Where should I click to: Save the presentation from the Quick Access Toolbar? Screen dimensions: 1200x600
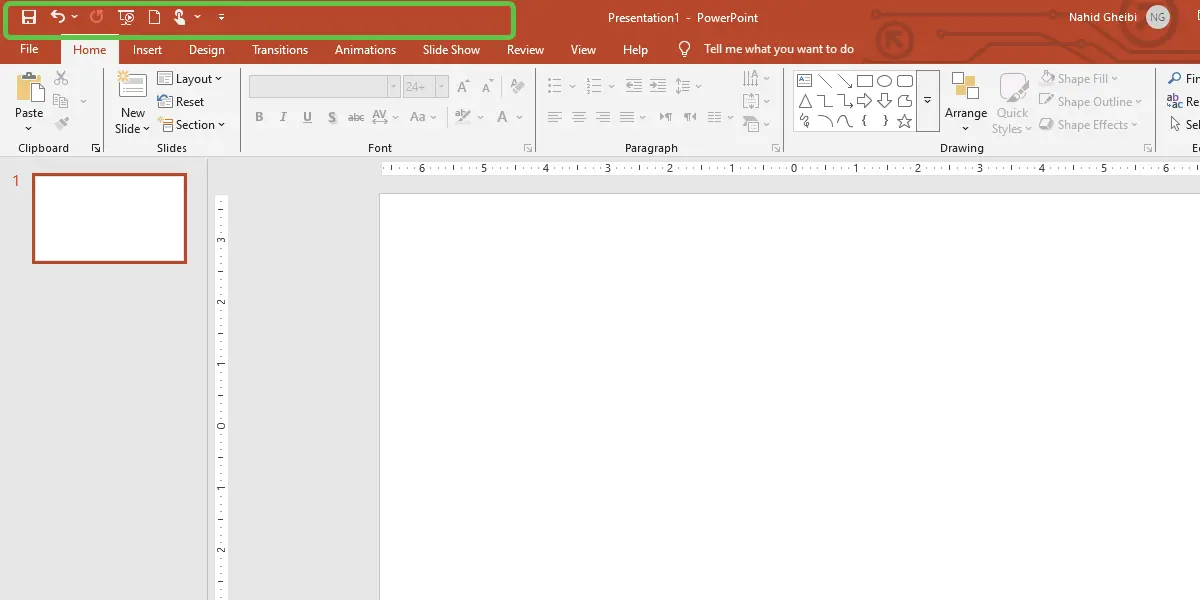[x=29, y=17]
